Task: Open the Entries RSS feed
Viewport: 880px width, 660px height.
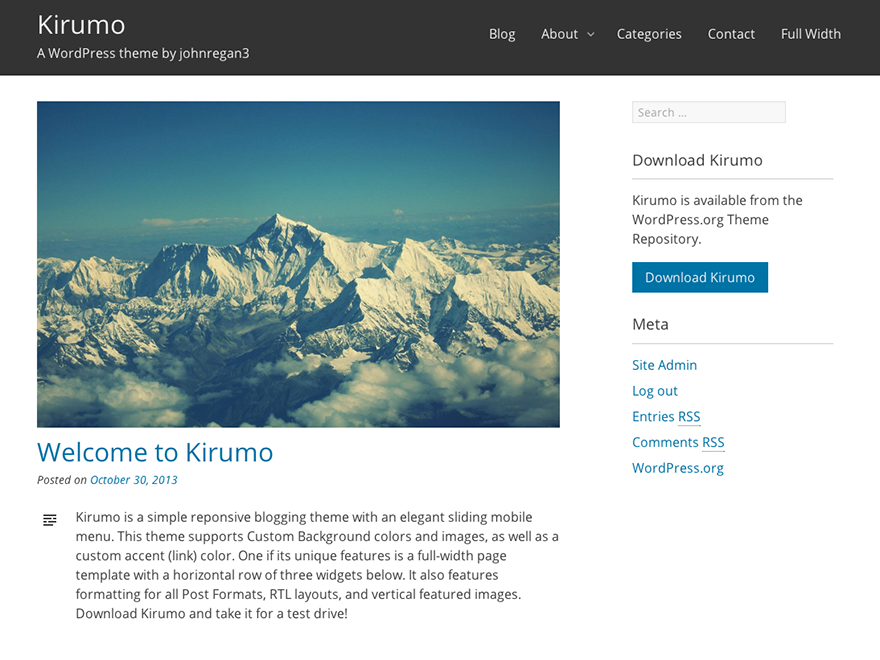Action: [666, 417]
